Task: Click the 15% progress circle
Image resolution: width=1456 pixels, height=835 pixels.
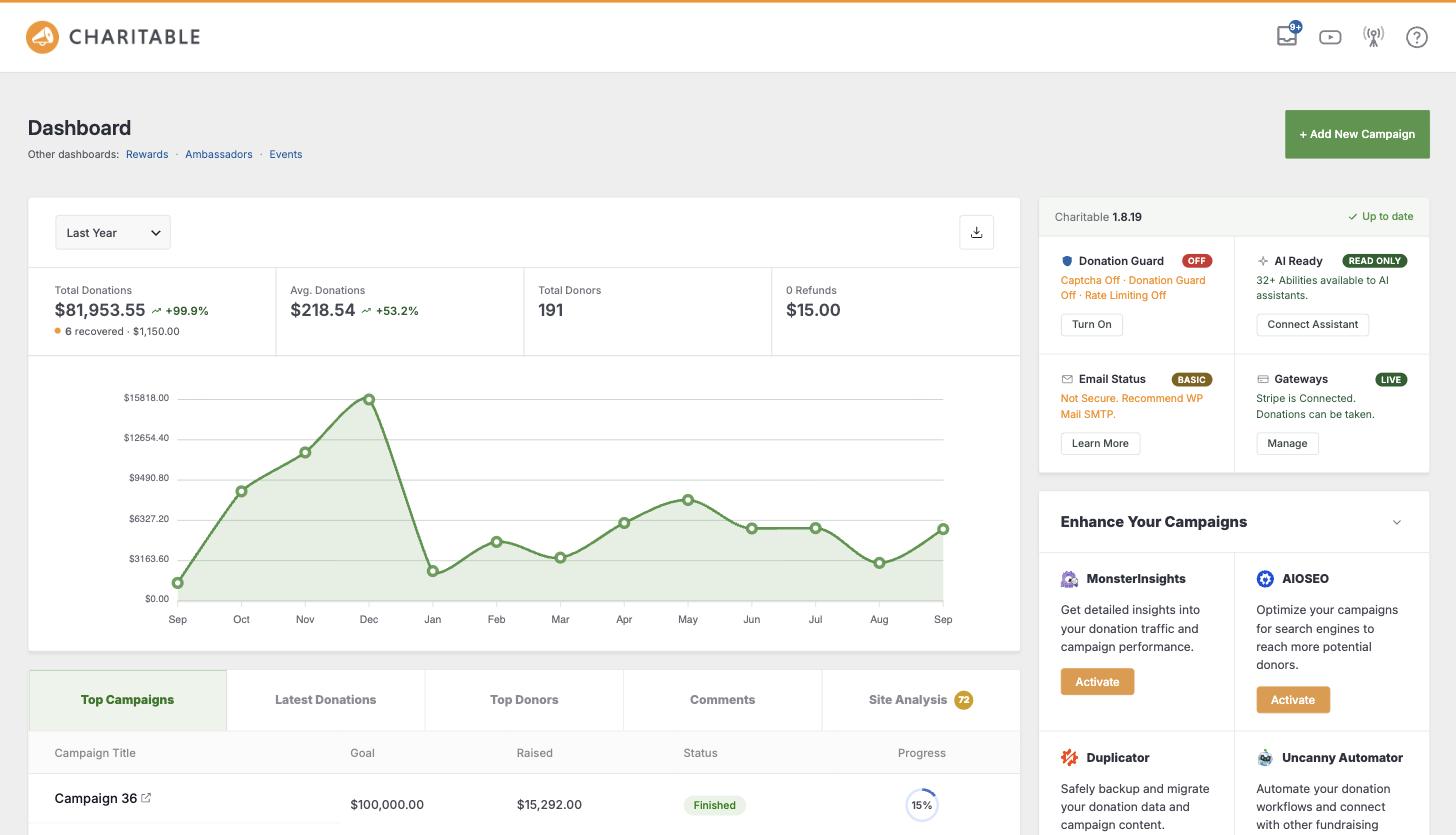Action: click(x=922, y=805)
